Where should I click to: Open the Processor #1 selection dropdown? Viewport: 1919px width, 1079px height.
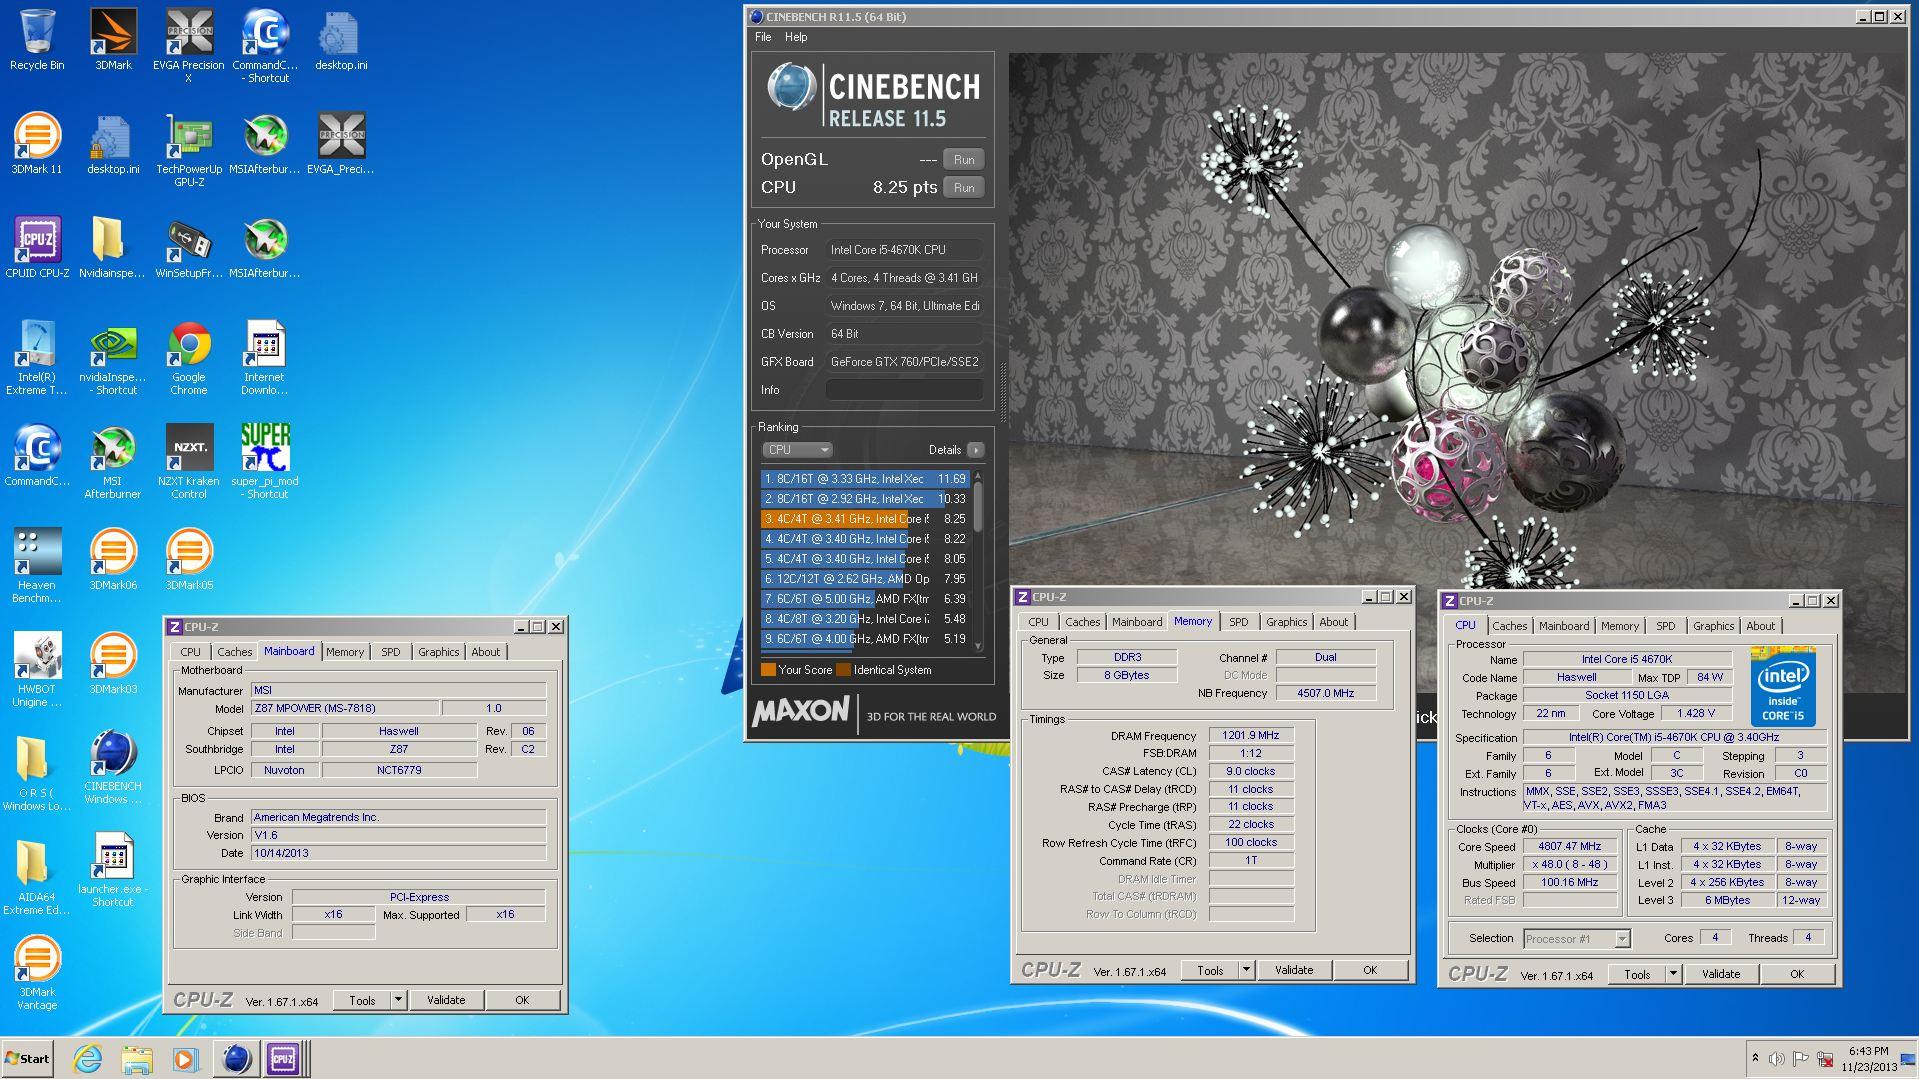point(1577,939)
